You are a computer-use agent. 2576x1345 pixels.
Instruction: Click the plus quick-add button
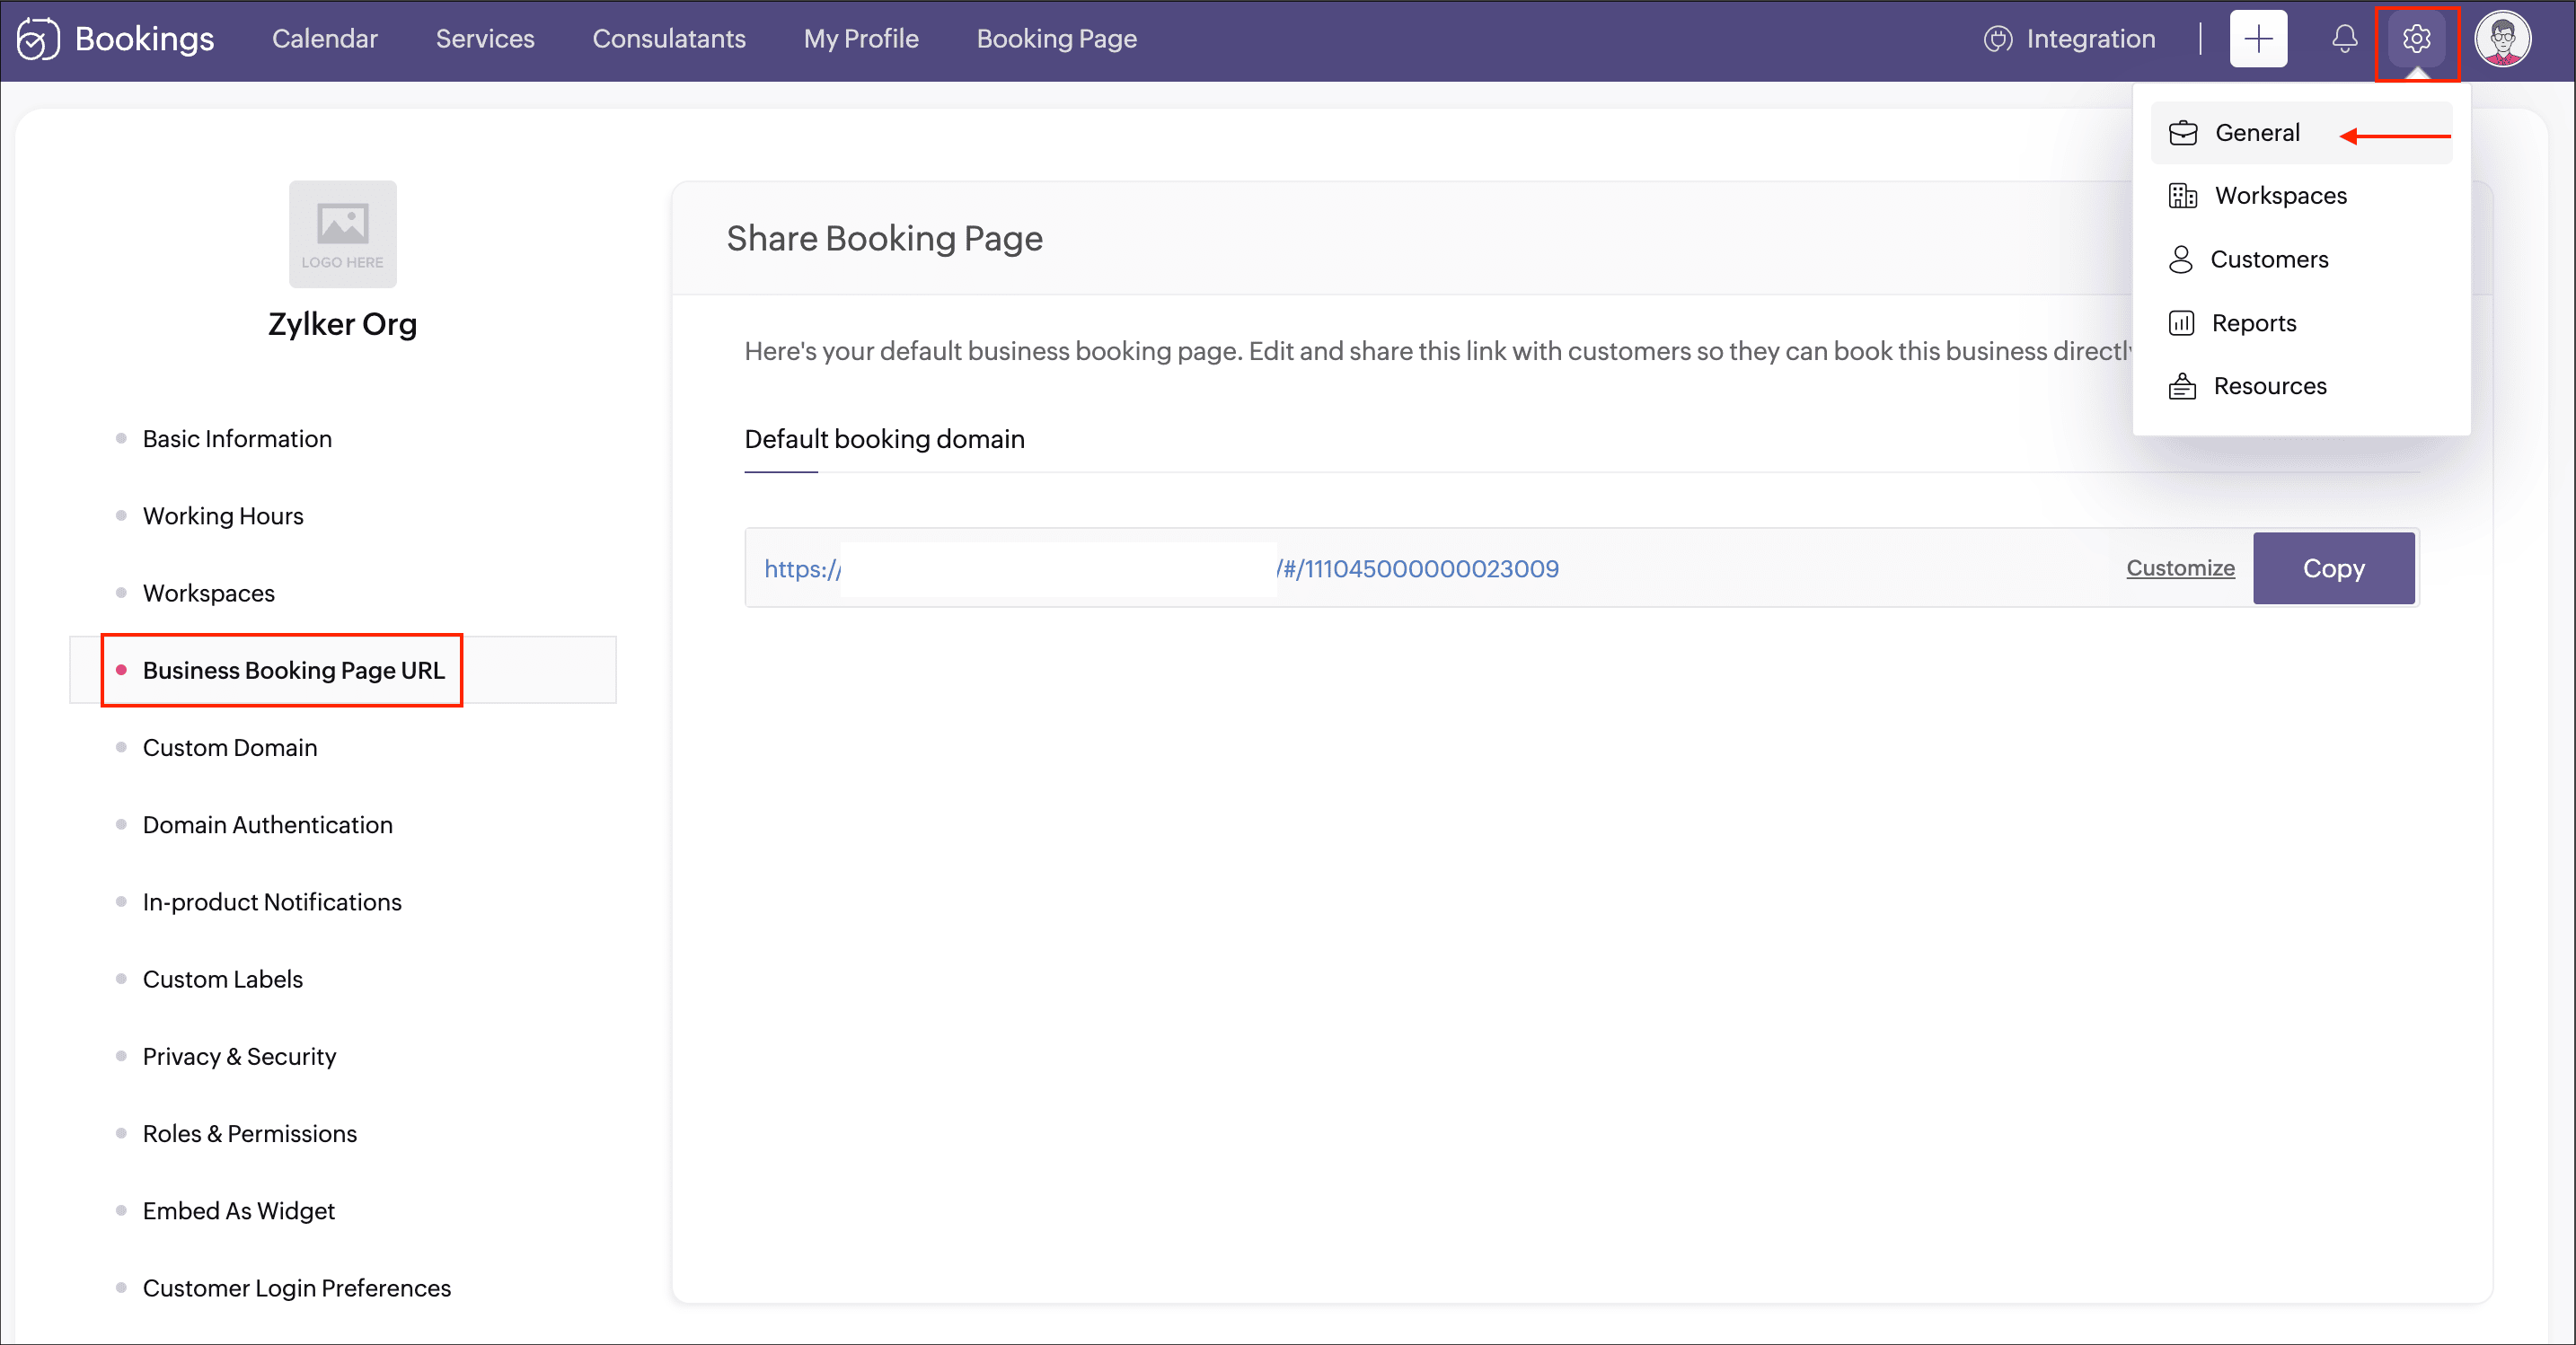tap(2258, 39)
